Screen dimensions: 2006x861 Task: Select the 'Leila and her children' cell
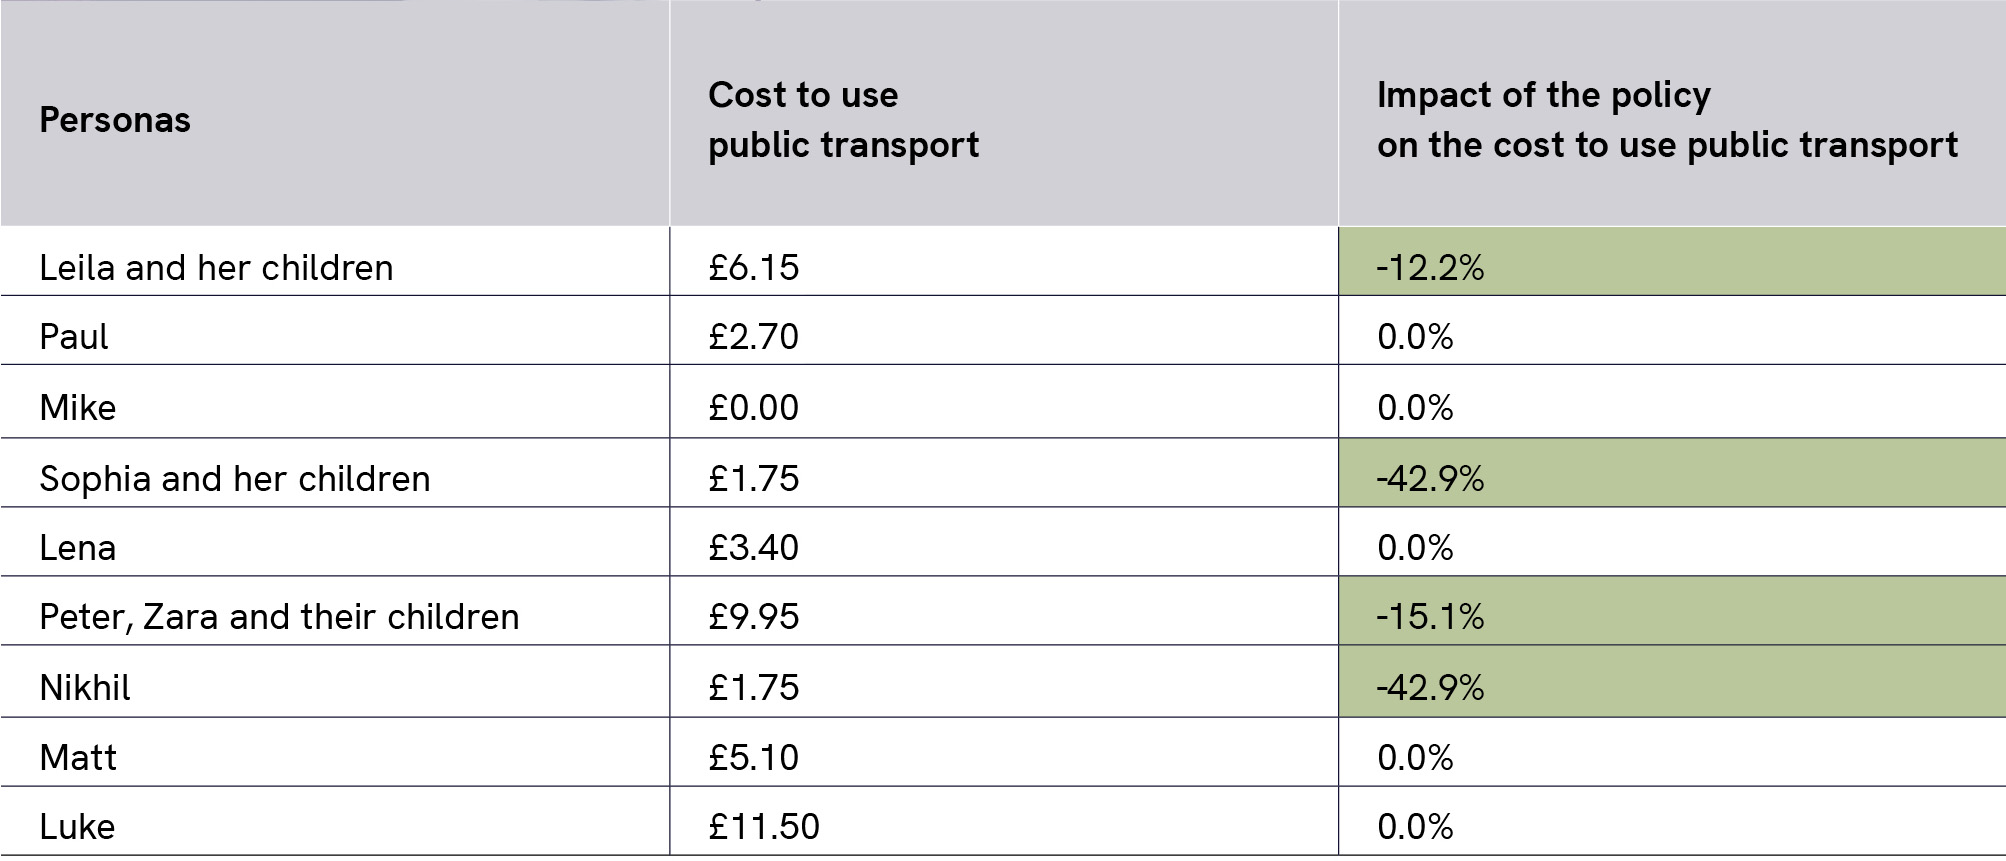pos(216,268)
